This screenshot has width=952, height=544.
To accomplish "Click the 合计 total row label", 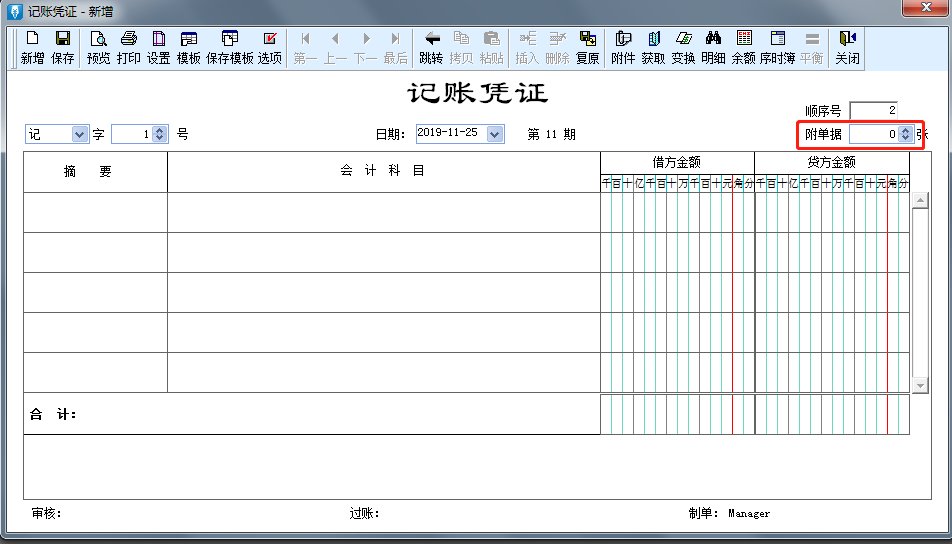I will point(53,415).
